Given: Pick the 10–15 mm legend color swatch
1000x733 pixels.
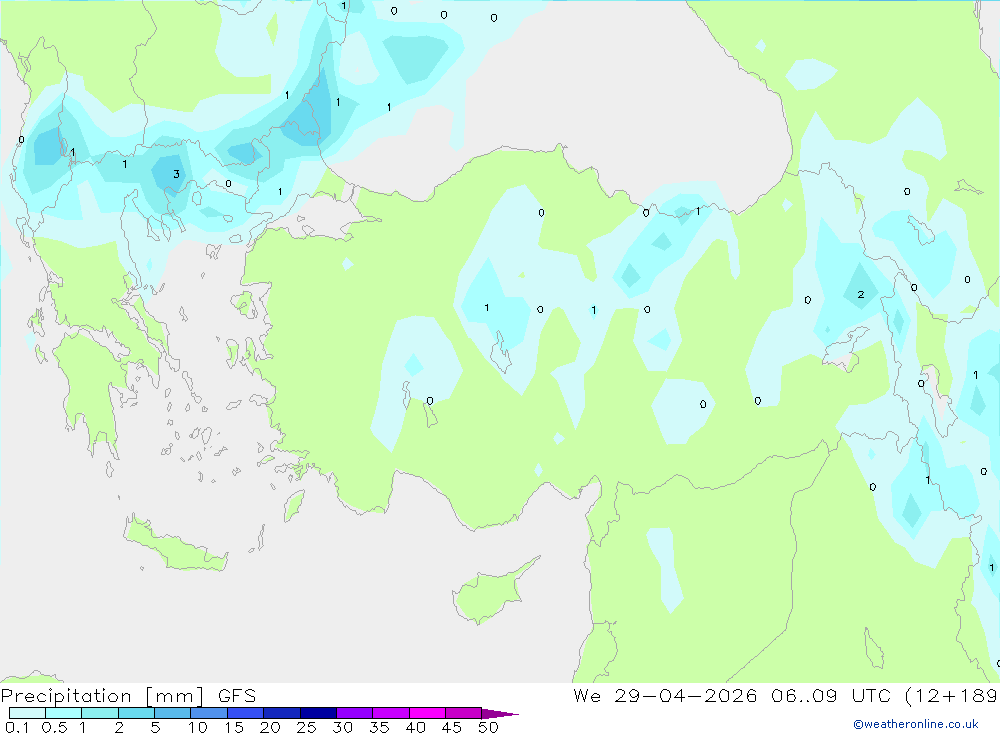Looking at the screenshot, I should [x=209, y=713].
